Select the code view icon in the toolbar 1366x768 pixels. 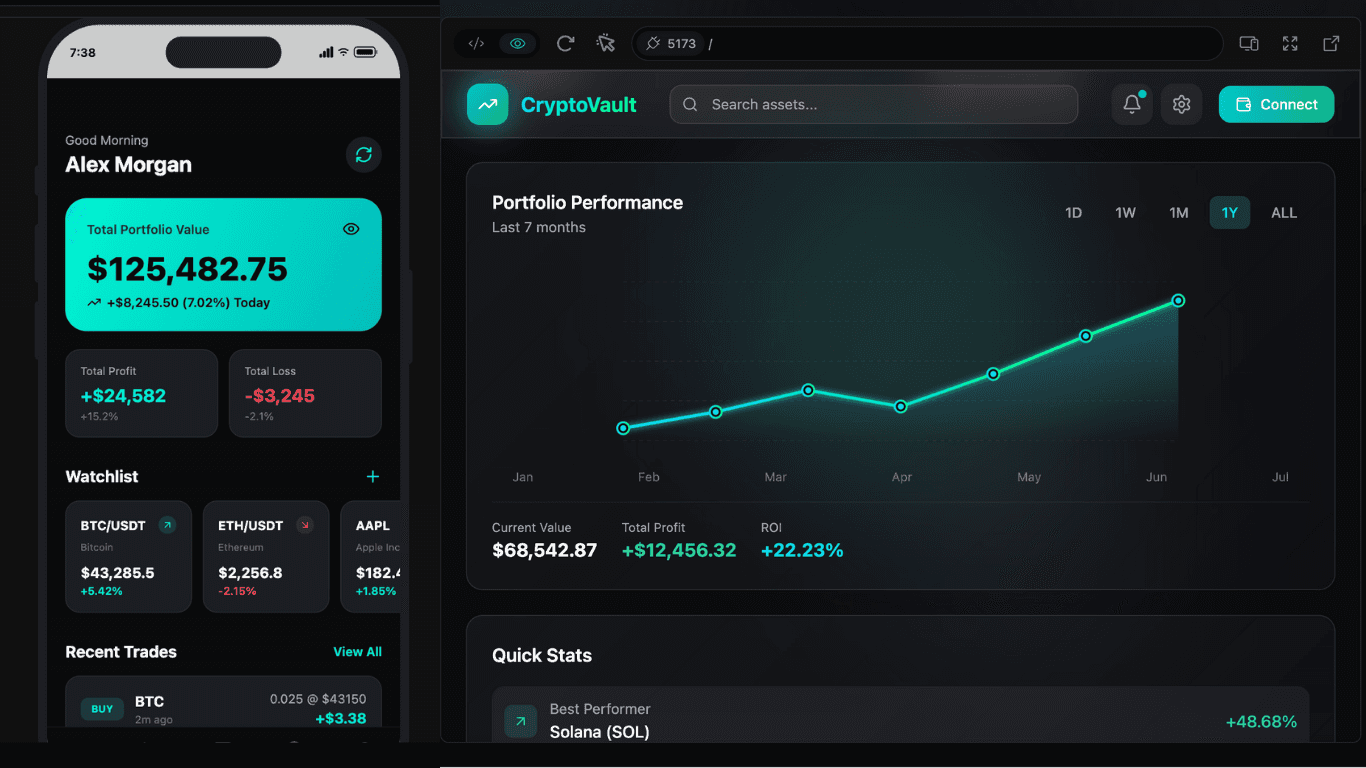476,43
